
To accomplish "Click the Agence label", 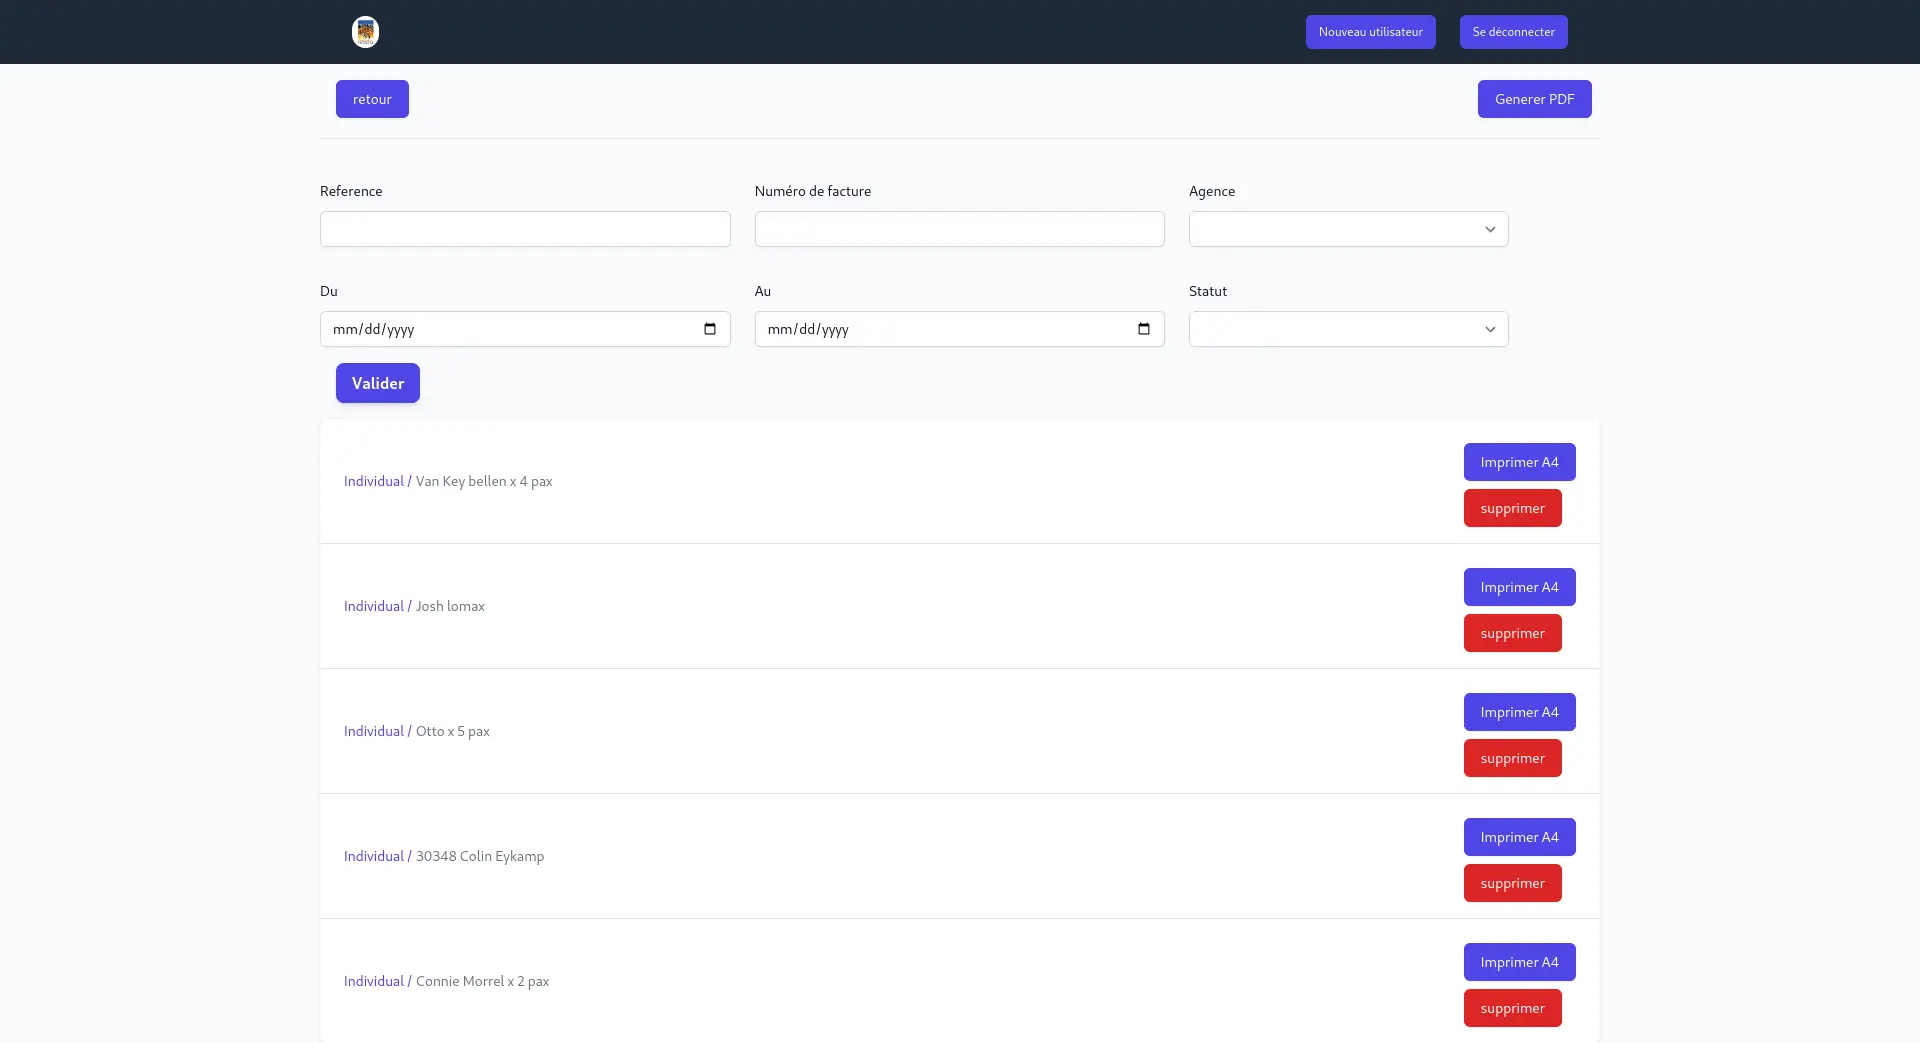I will pyautogui.click(x=1212, y=191).
